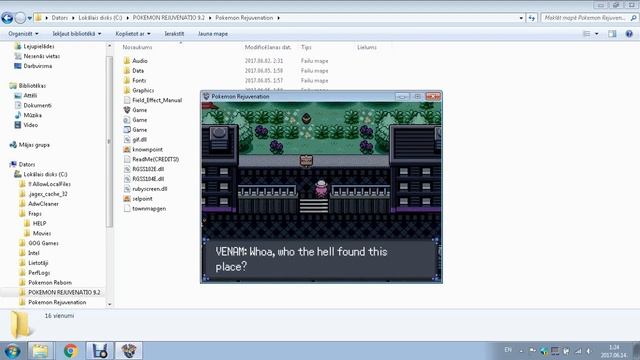The height and width of the screenshot is (360, 640).
Task: Click the Explorer search field
Action: tap(589, 18)
